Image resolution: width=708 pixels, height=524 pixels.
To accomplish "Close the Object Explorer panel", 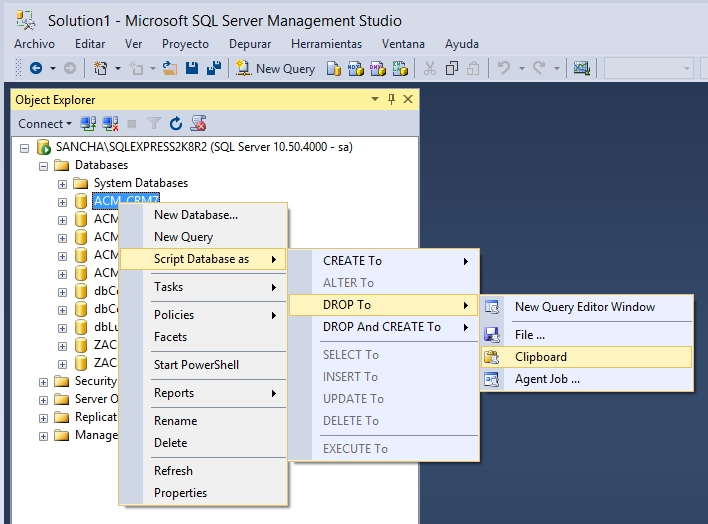I will (408, 99).
